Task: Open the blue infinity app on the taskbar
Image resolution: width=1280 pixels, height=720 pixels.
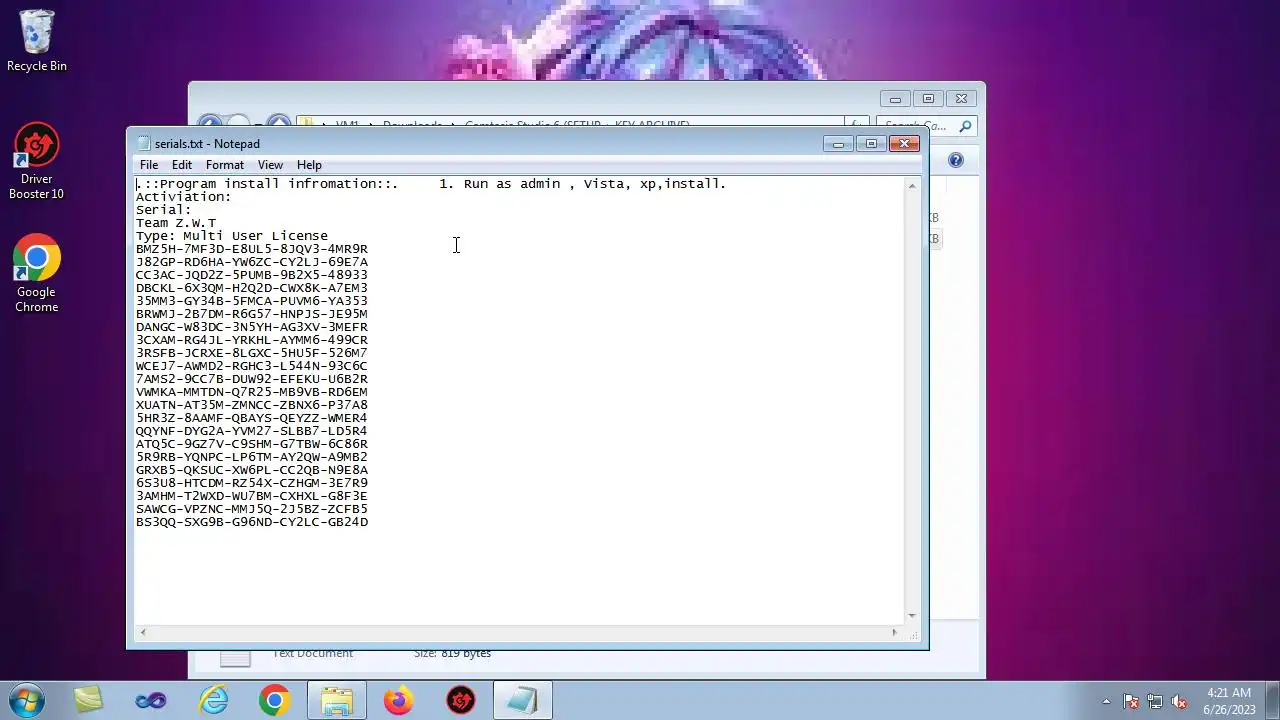Action: [151, 701]
